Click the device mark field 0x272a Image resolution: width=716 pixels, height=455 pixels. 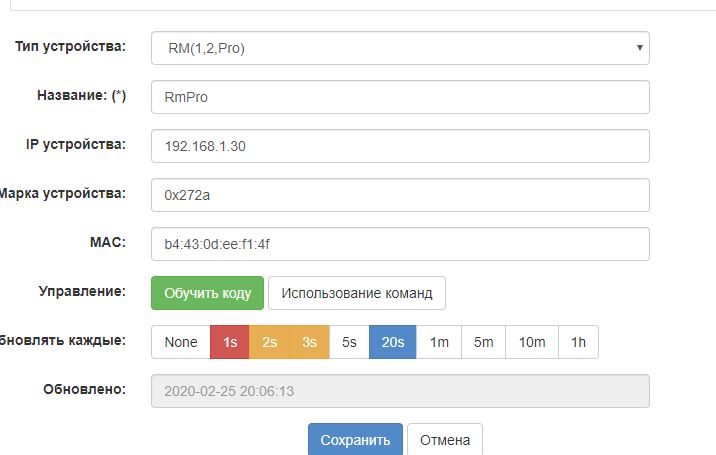coord(400,195)
